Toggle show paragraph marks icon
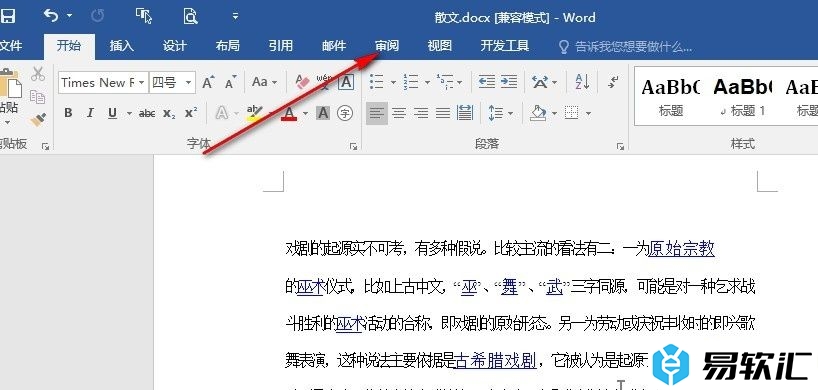Image resolution: width=818 pixels, height=390 pixels. pyautogui.click(x=614, y=82)
